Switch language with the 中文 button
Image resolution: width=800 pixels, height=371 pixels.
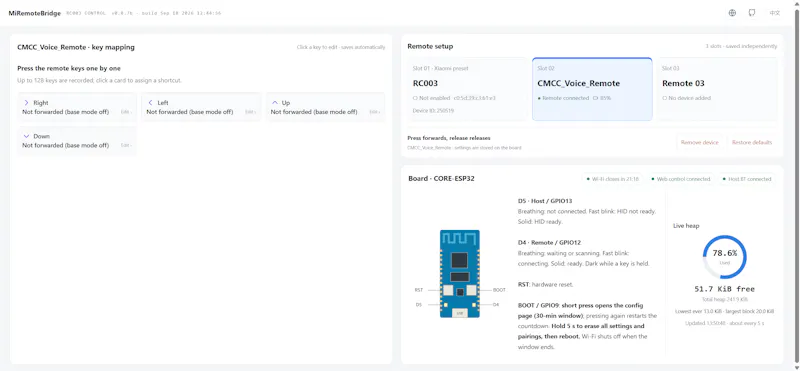click(774, 13)
